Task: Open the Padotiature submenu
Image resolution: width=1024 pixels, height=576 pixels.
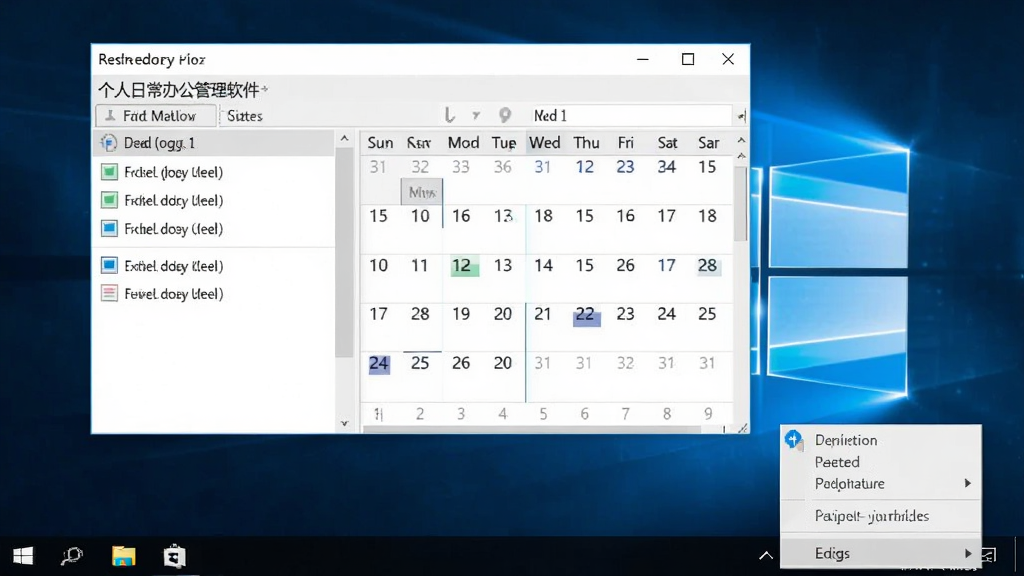Action: coord(882,483)
